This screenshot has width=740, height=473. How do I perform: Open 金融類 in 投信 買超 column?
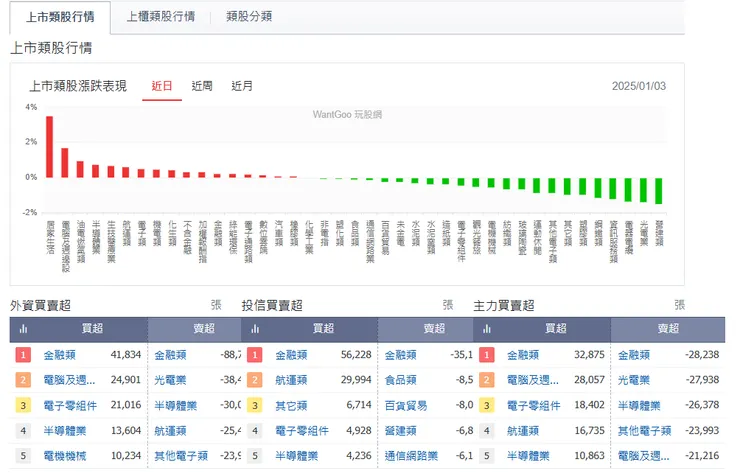point(291,355)
